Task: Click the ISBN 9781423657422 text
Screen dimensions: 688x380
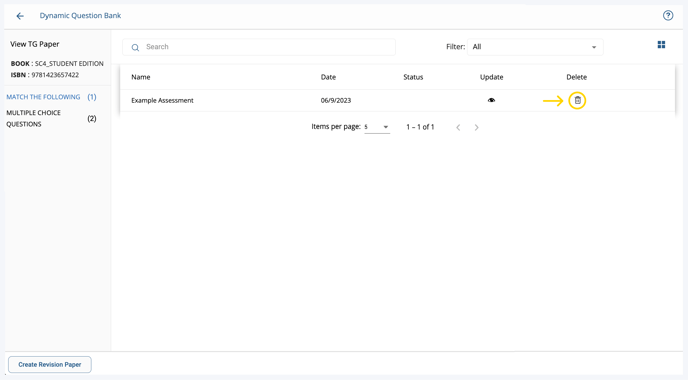Action: (45, 75)
